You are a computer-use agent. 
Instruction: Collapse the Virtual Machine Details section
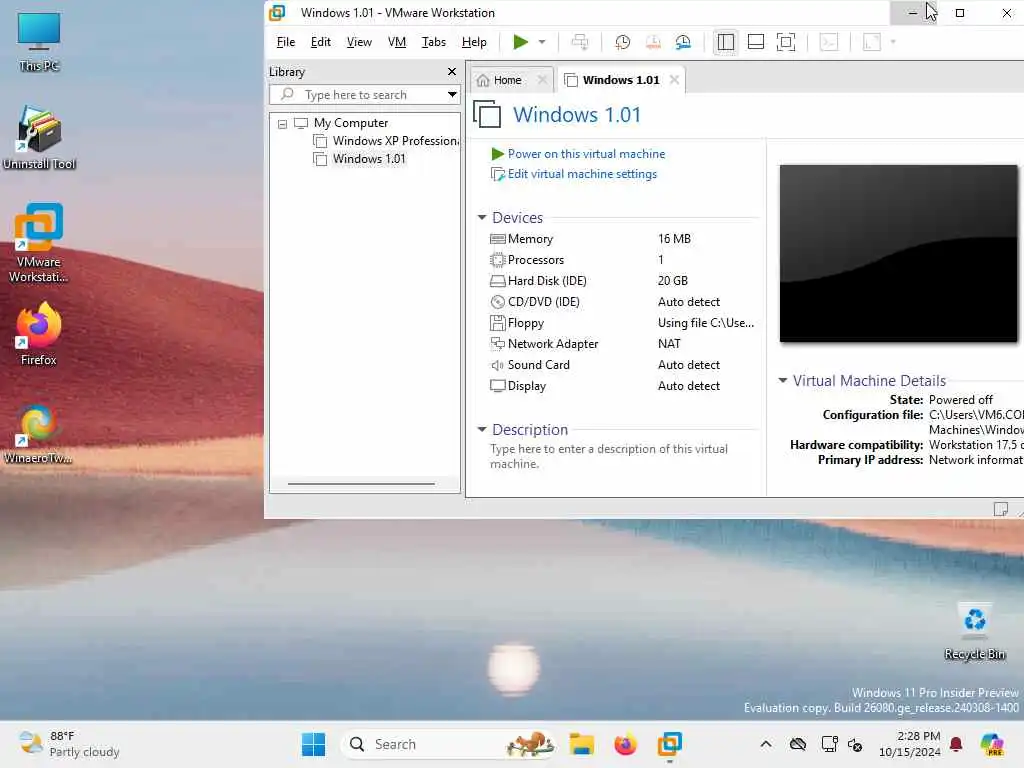(x=782, y=380)
